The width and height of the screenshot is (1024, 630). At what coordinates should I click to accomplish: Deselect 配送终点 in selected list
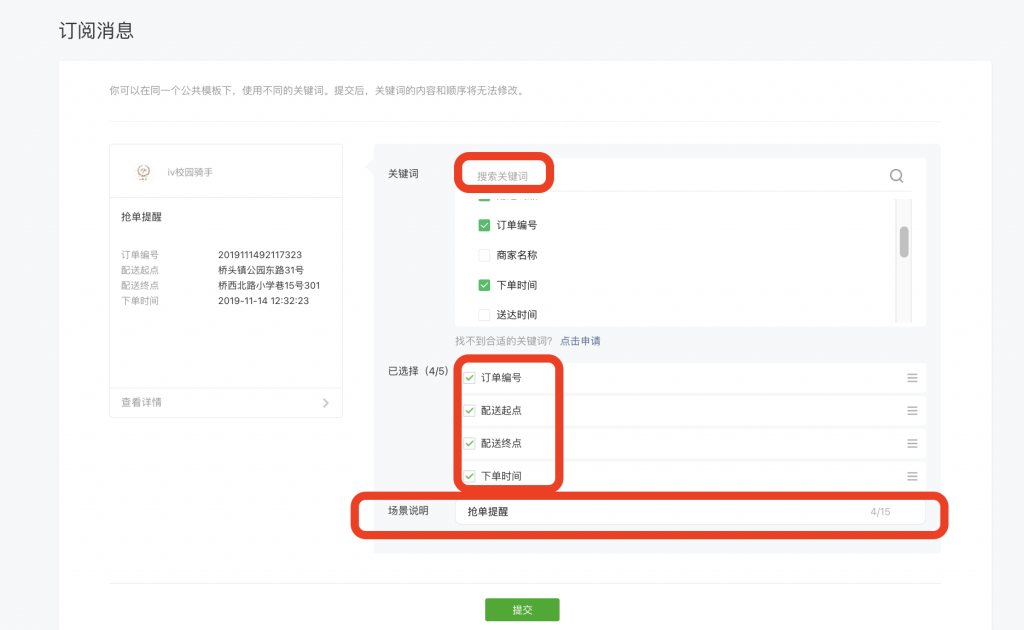[469, 443]
